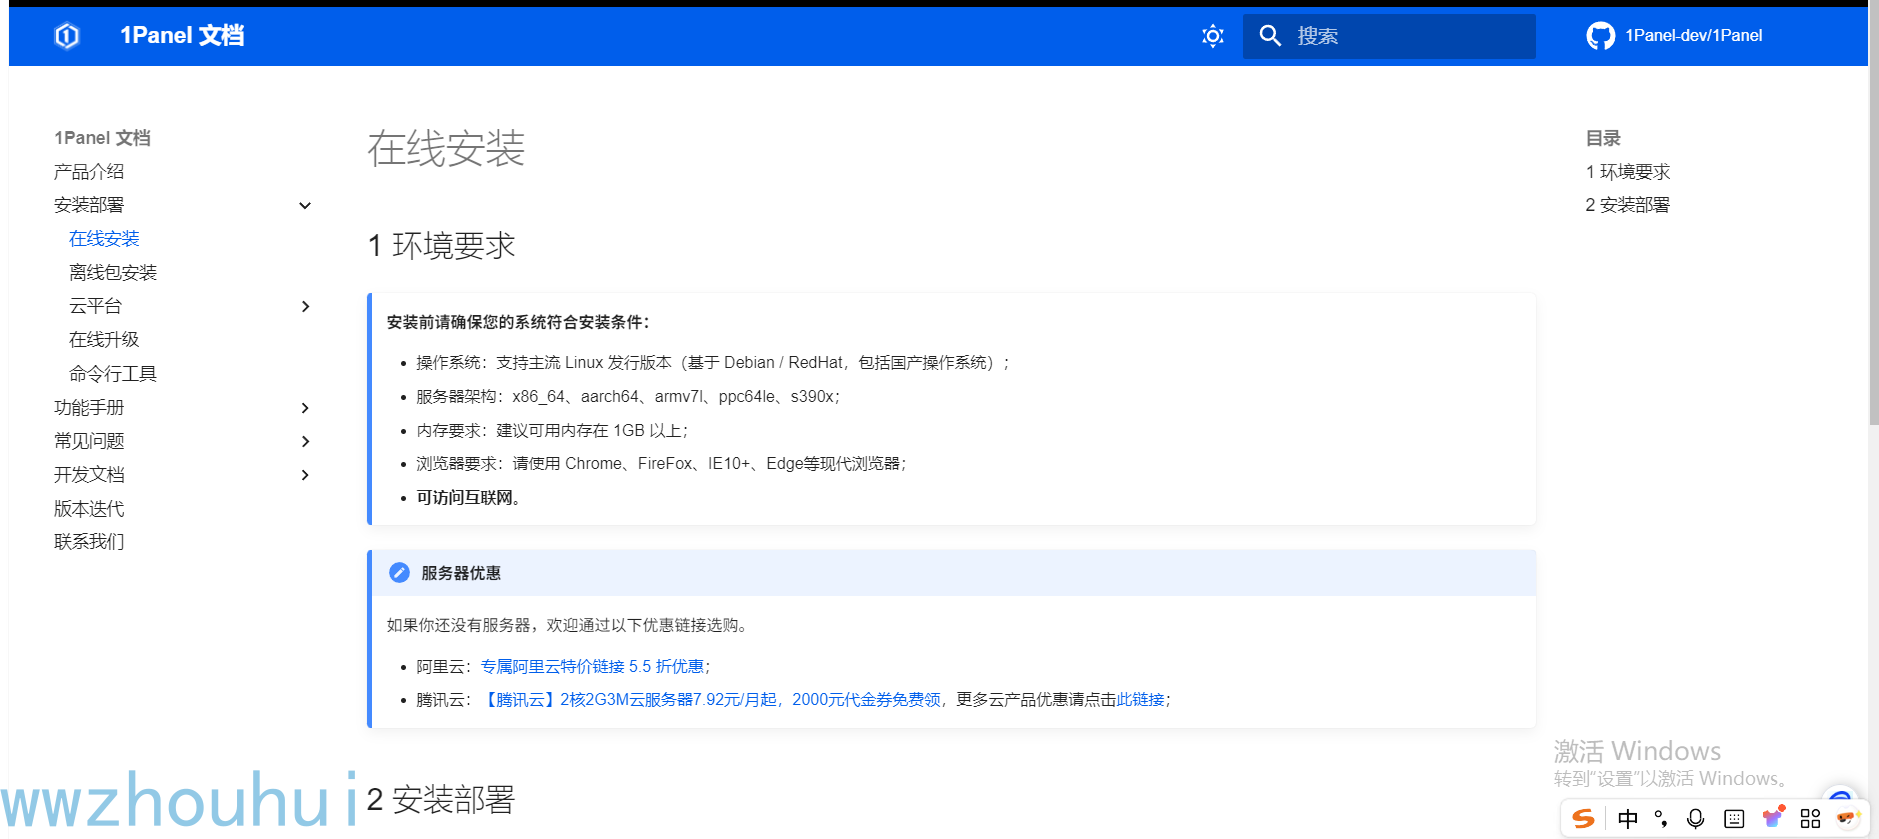The image size is (1879, 839).
Task: Open the skin T-shirt icon in IME bar
Action: coord(1772,818)
